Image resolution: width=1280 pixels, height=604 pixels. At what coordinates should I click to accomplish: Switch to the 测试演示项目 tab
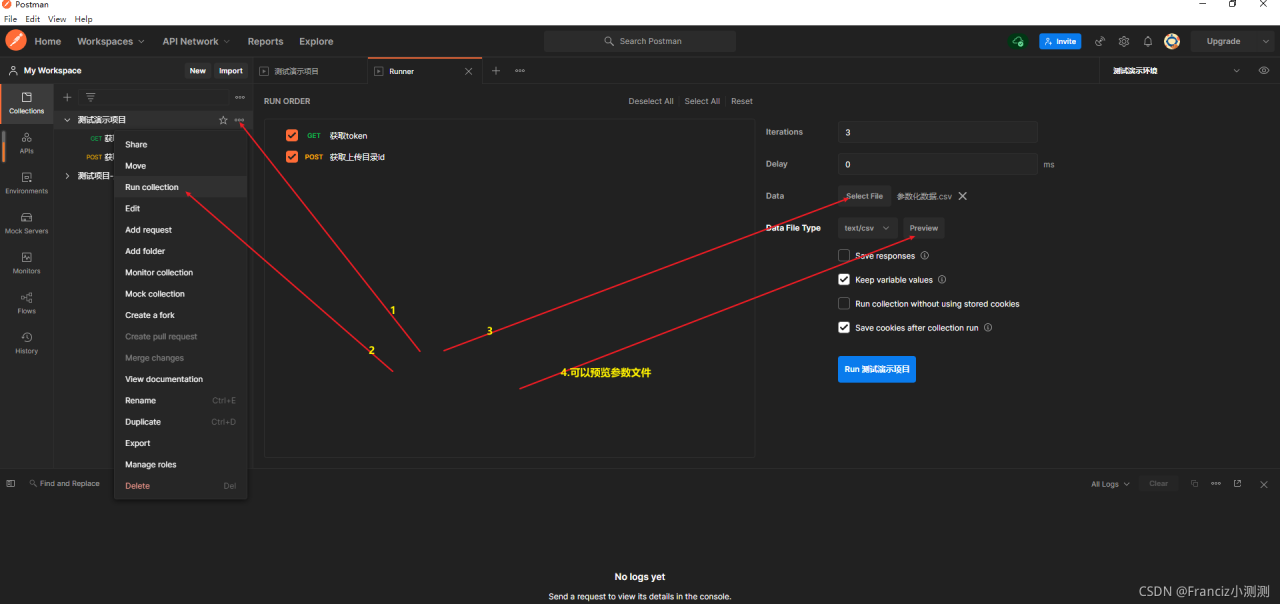(x=308, y=71)
